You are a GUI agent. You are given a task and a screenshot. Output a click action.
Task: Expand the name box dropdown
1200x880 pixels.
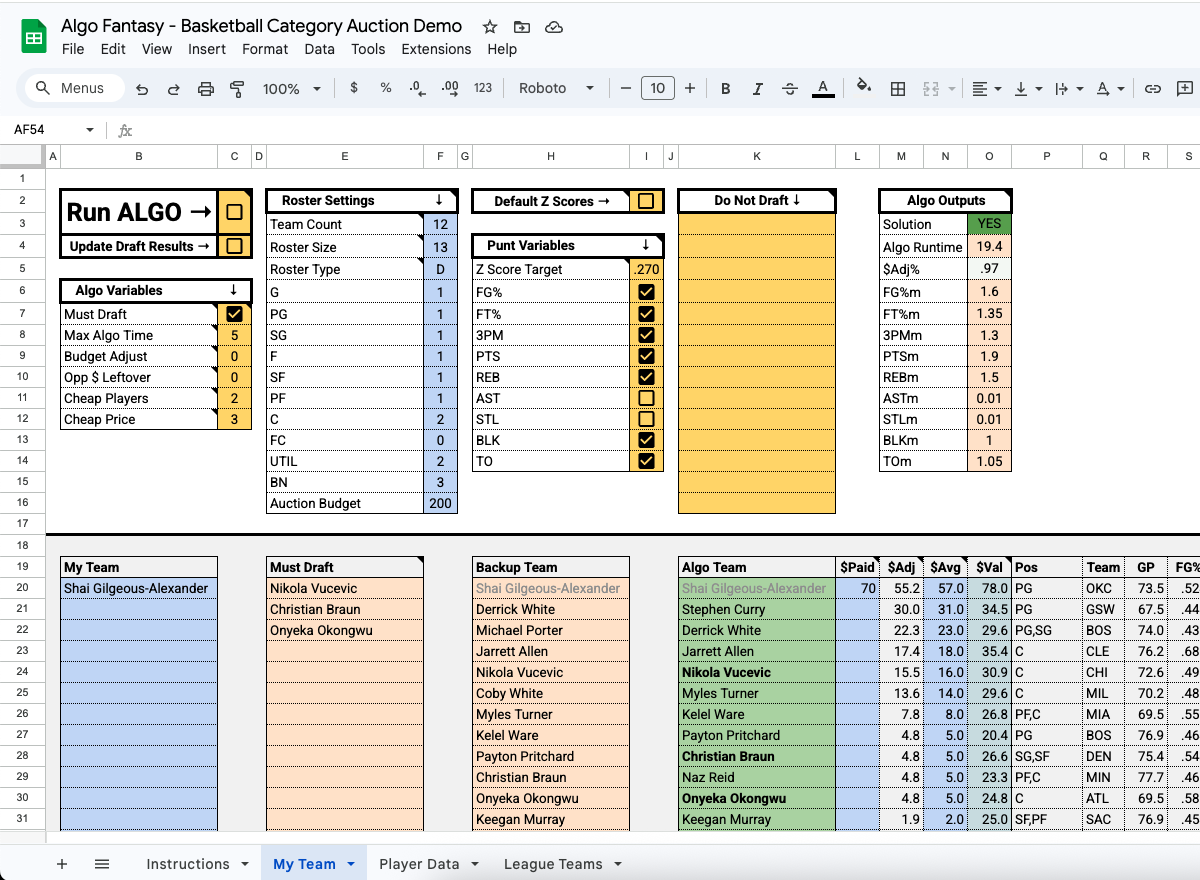(90, 130)
